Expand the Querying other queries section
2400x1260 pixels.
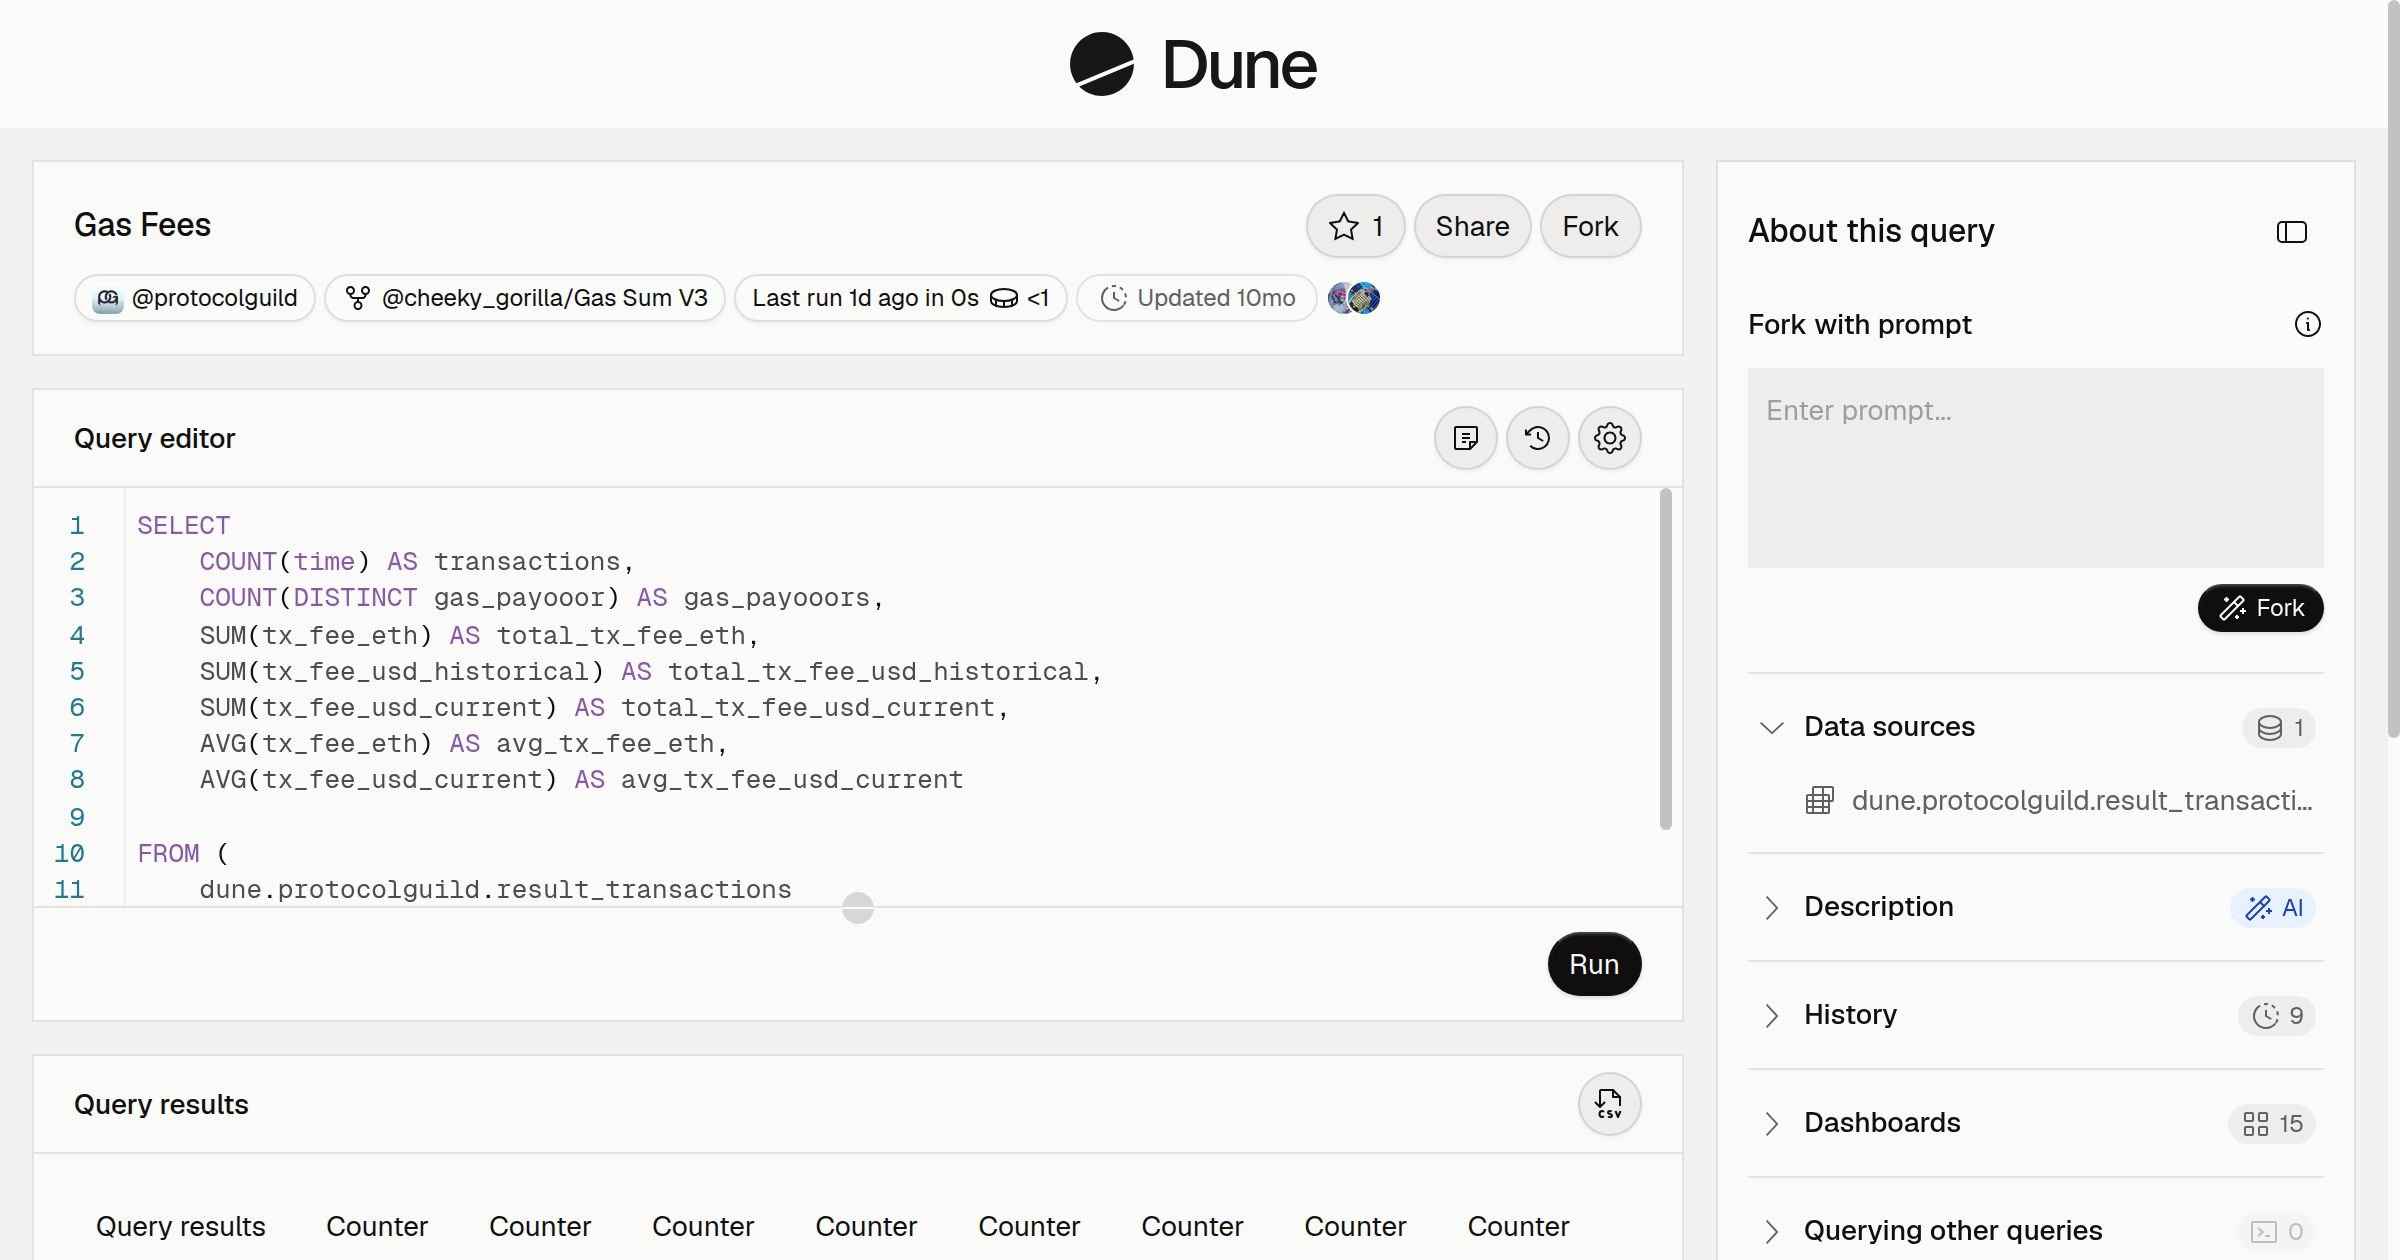(x=1771, y=1231)
